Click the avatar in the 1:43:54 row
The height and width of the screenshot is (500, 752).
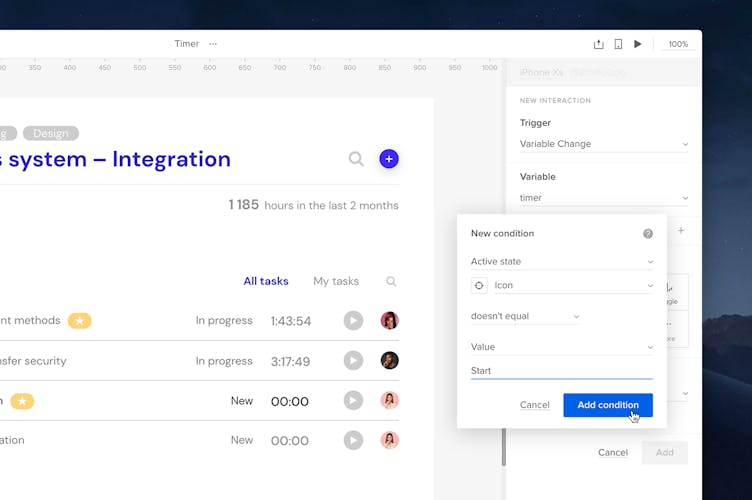pyautogui.click(x=389, y=320)
